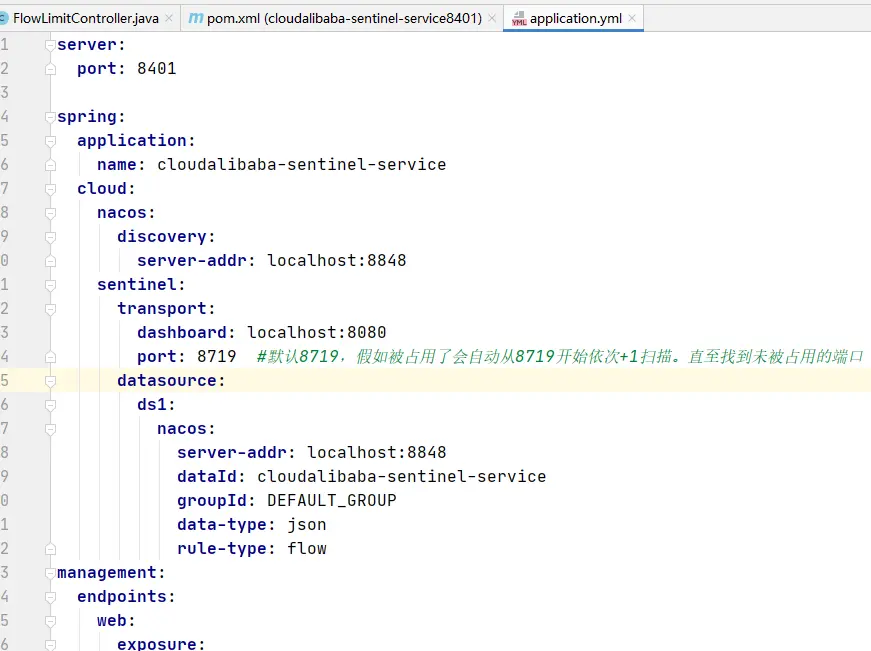Switch to the FlowLimitController.java tab
Screen dimensions: 871x651
click(x=86, y=18)
